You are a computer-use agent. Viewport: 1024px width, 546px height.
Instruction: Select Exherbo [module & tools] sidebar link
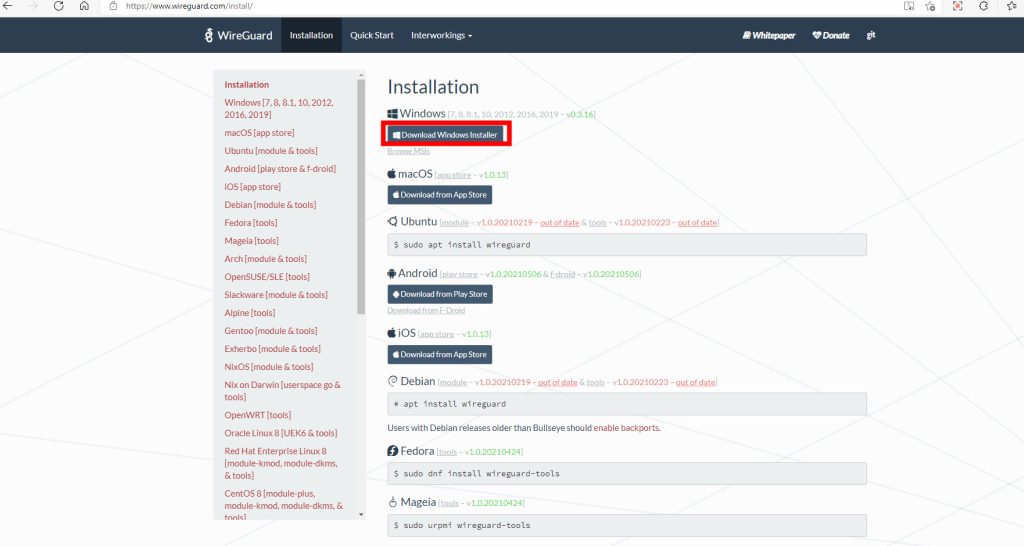pos(272,349)
